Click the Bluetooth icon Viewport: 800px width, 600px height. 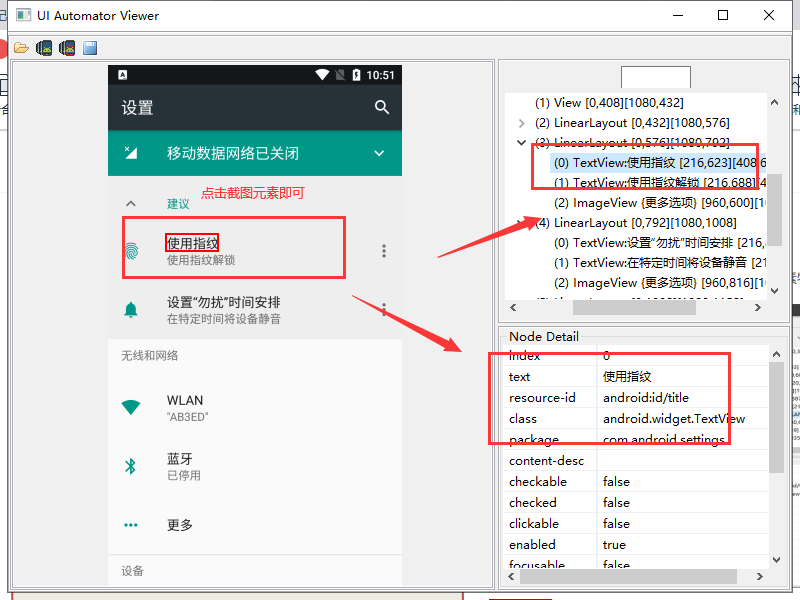[x=131, y=466]
